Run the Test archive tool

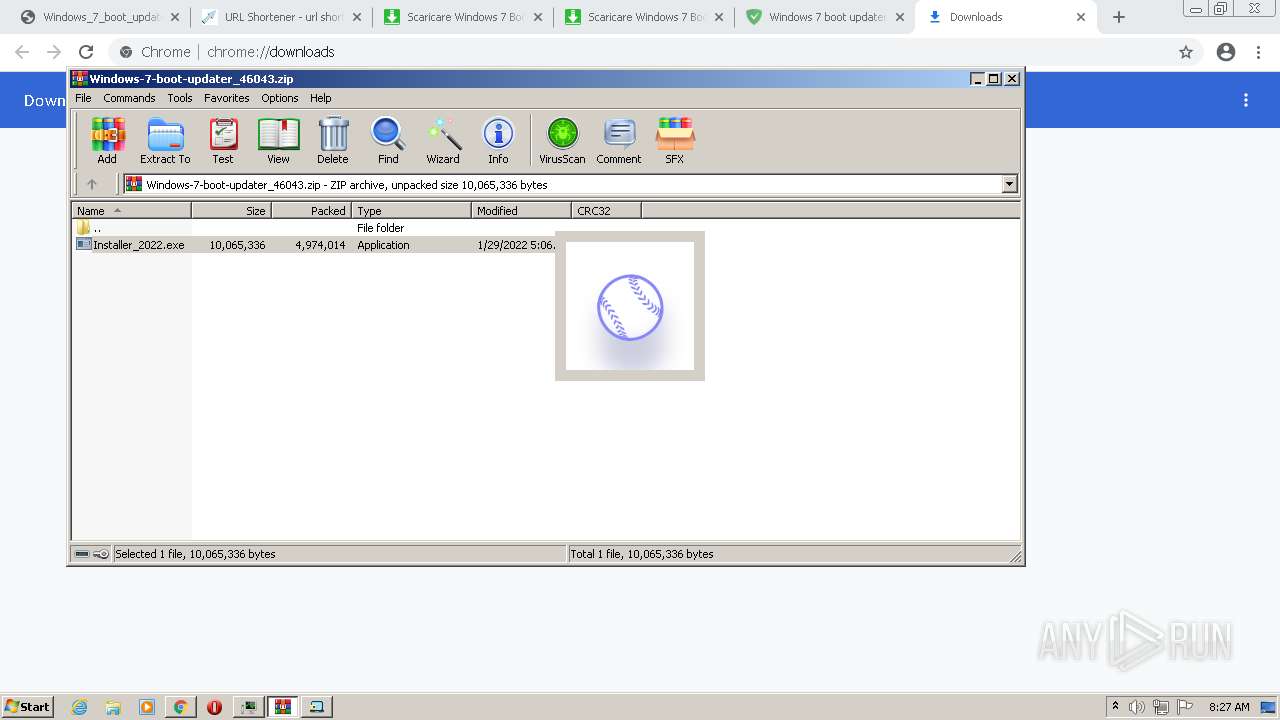pos(223,140)
